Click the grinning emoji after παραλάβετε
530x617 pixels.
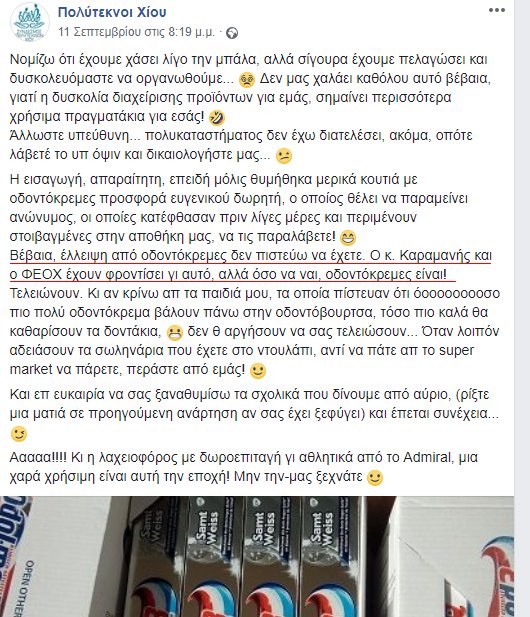pos(347,238)
